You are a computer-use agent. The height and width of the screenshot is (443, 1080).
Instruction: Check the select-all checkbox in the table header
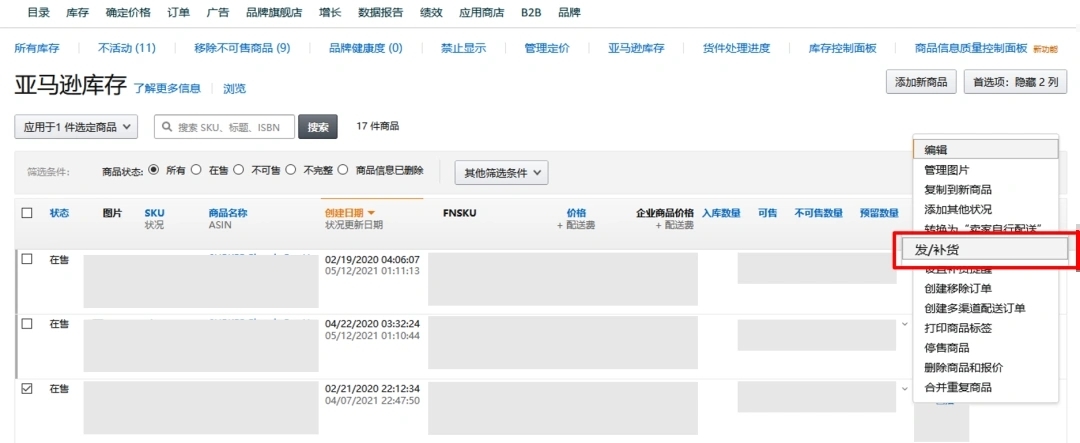tap(27, 213)
